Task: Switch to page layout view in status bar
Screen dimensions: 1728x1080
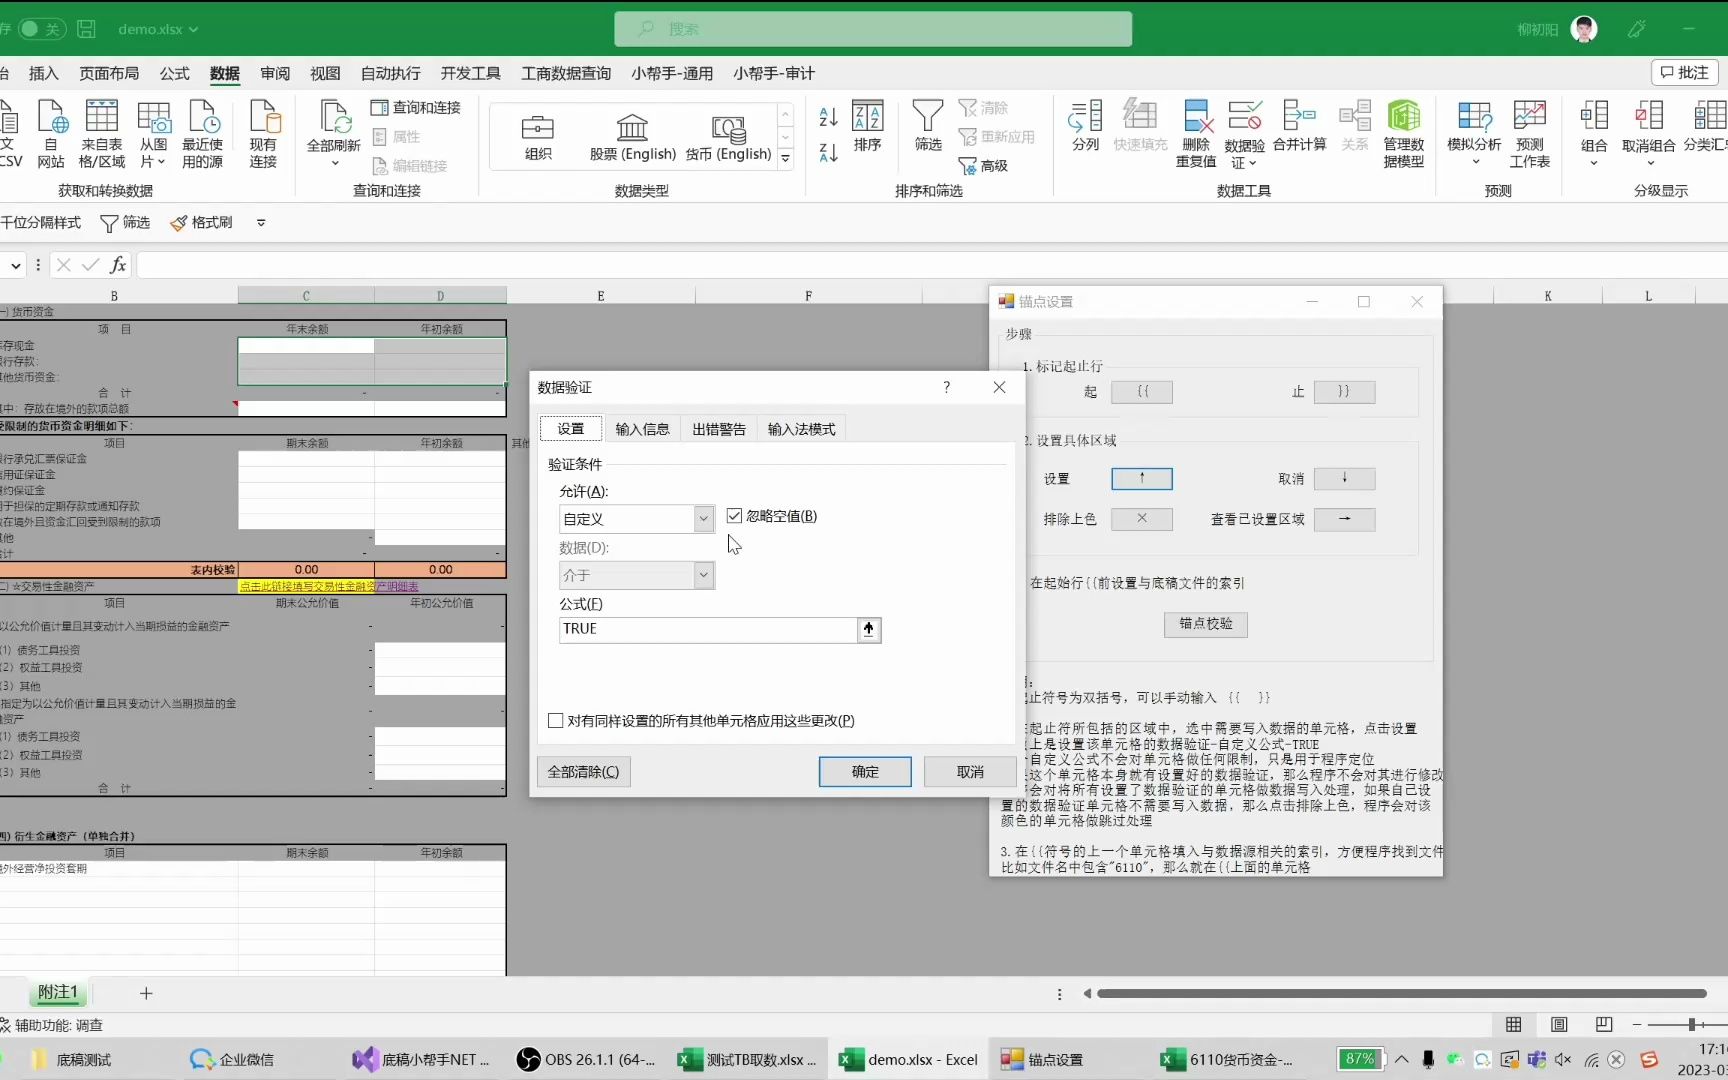Action: point(1559,1025)
